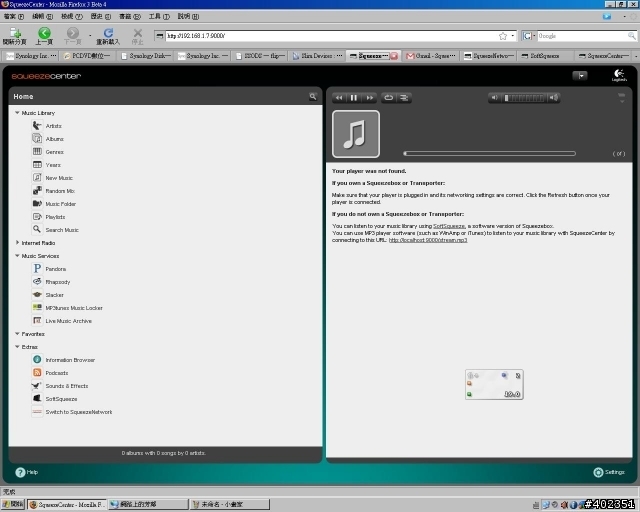Click the localhost stream.mp3 link
Image resolution: width=640 pixels, height=512 pixels.
click(x=428, y=240)
